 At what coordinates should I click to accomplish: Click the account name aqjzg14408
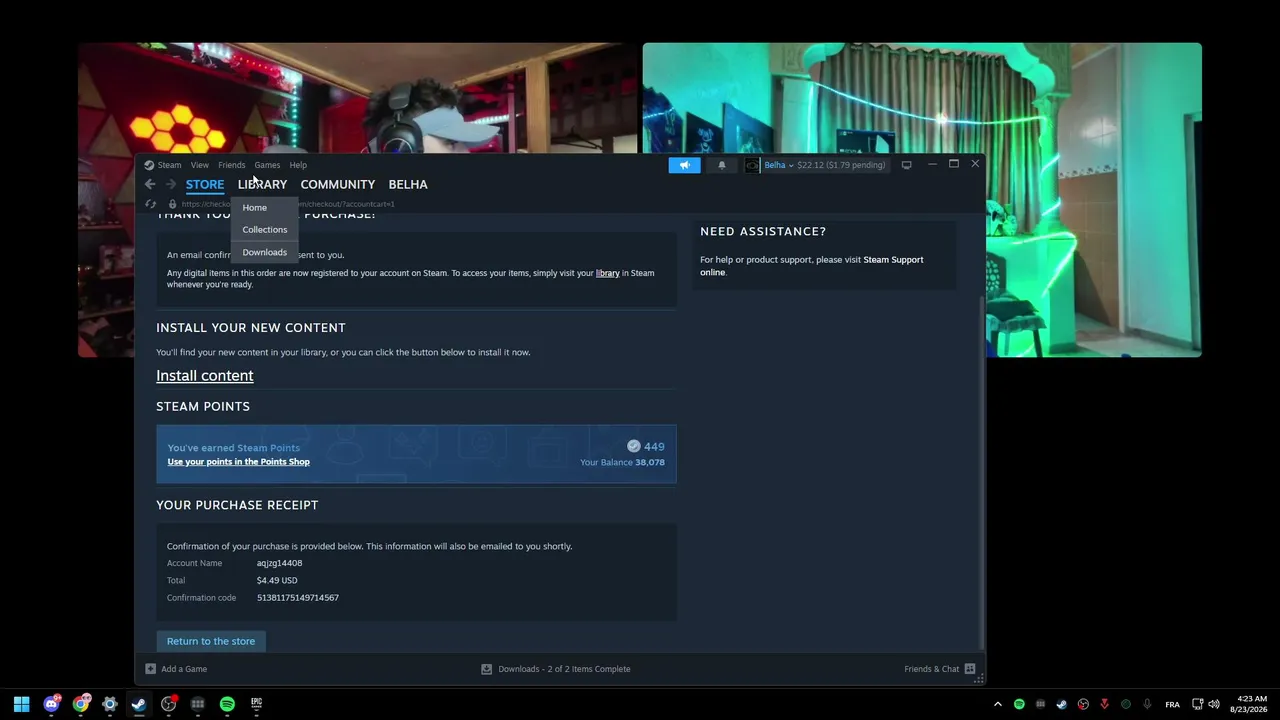(x=280, y=563)
